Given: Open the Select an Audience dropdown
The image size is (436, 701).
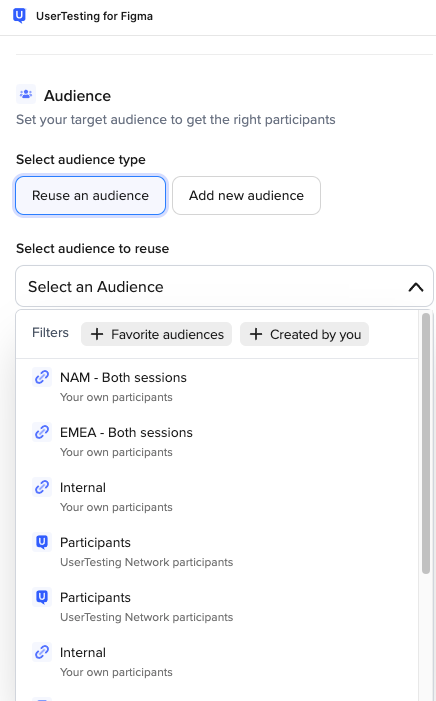Looking at the screenshot, I should click(x=224, y=286).
